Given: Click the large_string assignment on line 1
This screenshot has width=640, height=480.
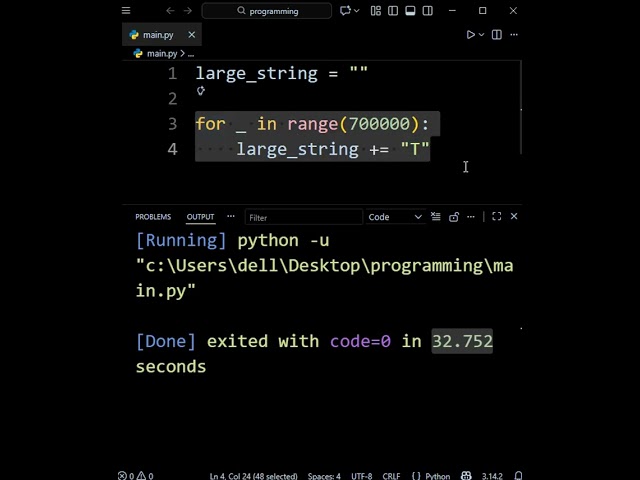Looking at the screenshot, I should click(282, 74).
